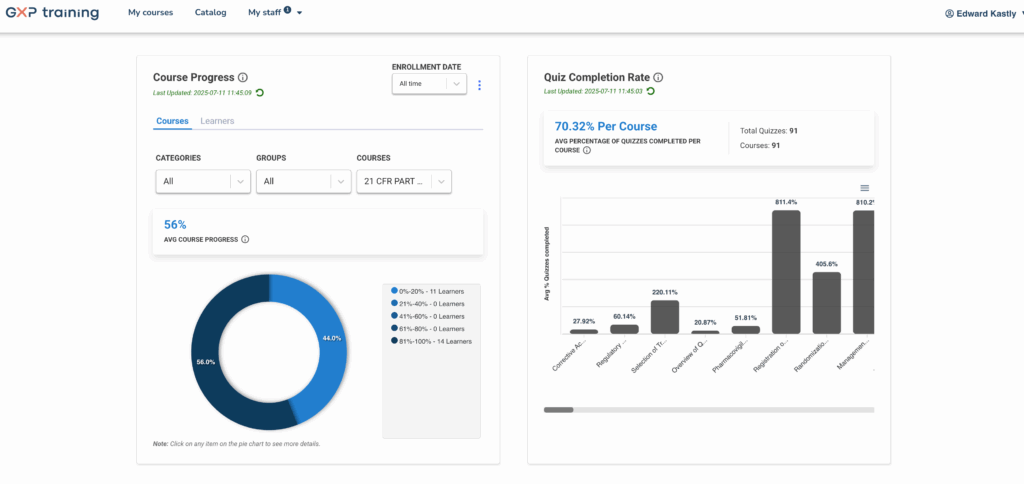Switch to the Learners tab
This screenshot has width=1024, height=484.
[217, 121]
